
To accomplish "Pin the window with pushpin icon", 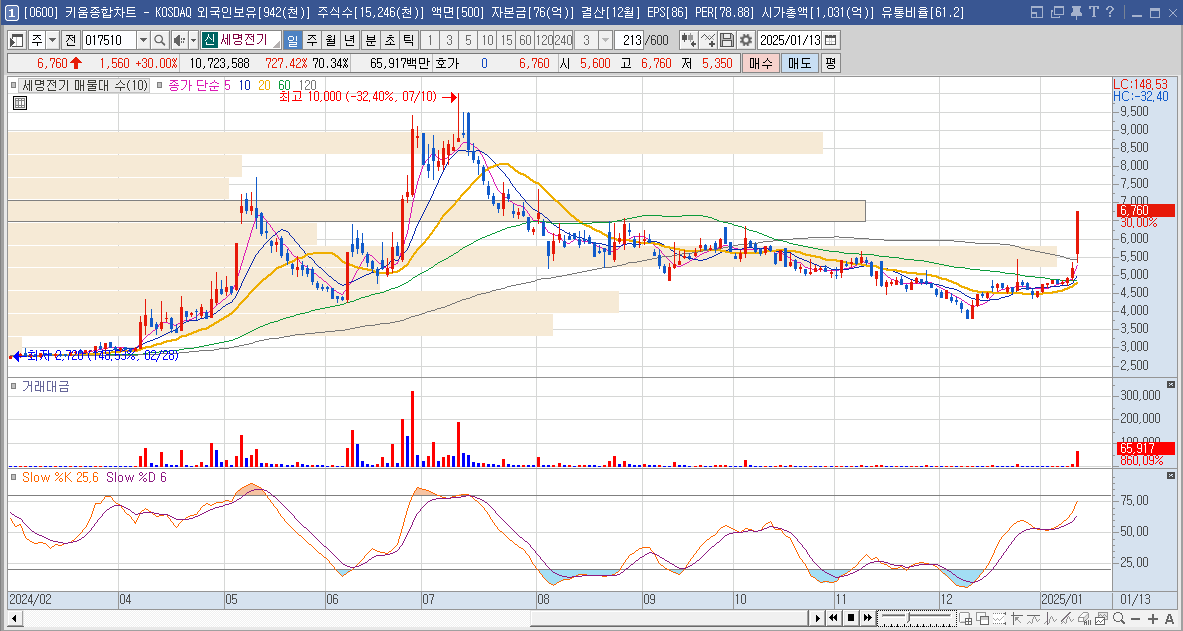I will [1075, 12].
